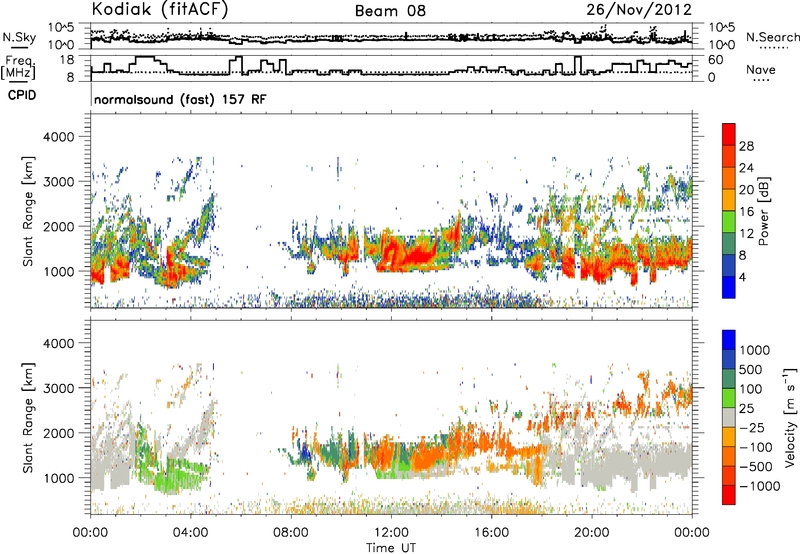Screen dimensions: 800x554
Task: Click the CPID label
Action: click(22, 95)
